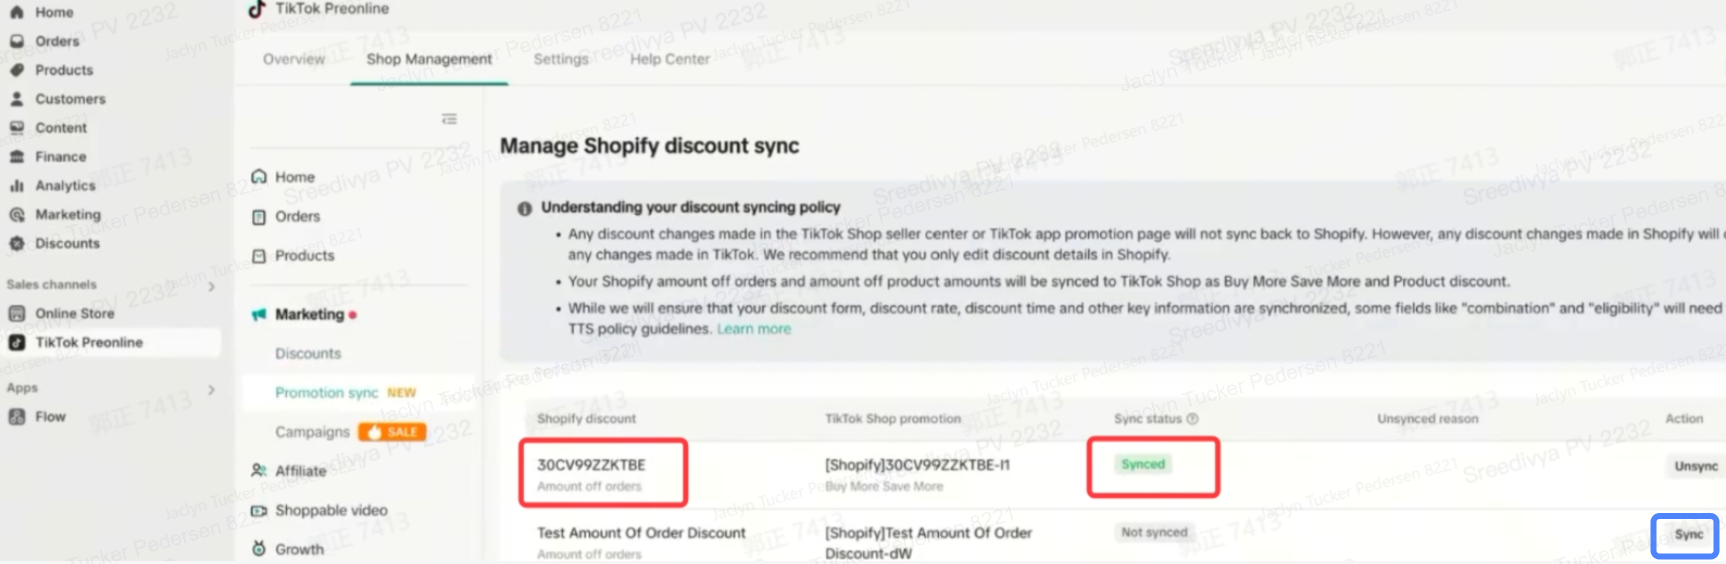
Task: Open the Flow app icon
Action: (17, 417)
